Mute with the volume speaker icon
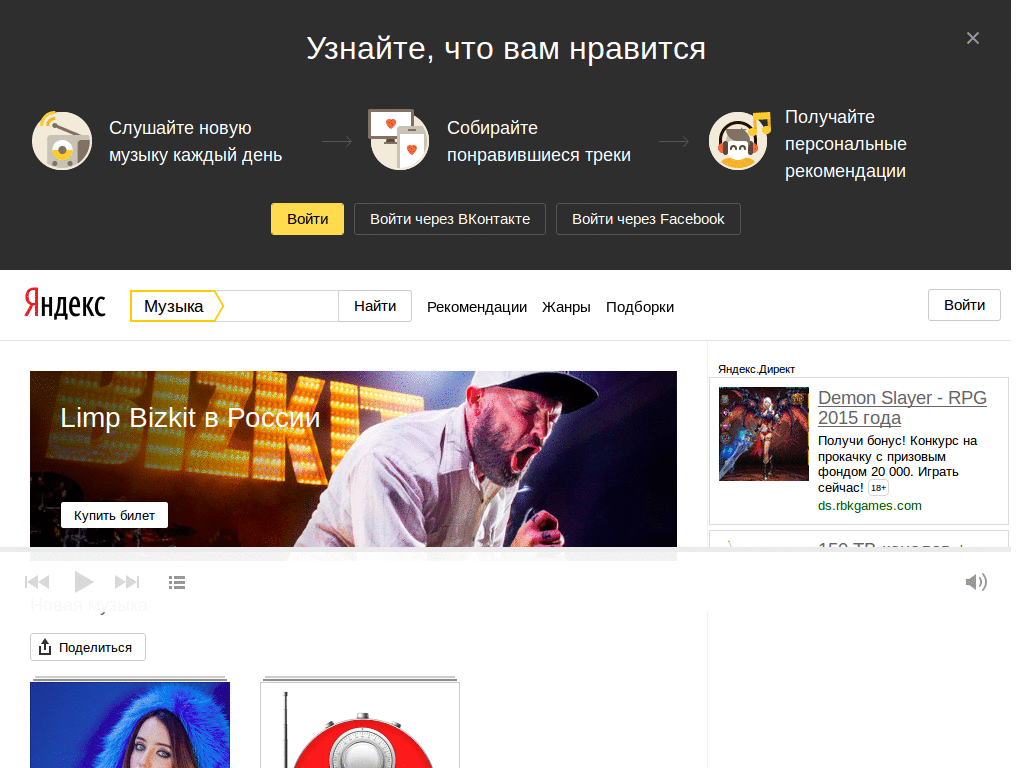 [976, 582]
